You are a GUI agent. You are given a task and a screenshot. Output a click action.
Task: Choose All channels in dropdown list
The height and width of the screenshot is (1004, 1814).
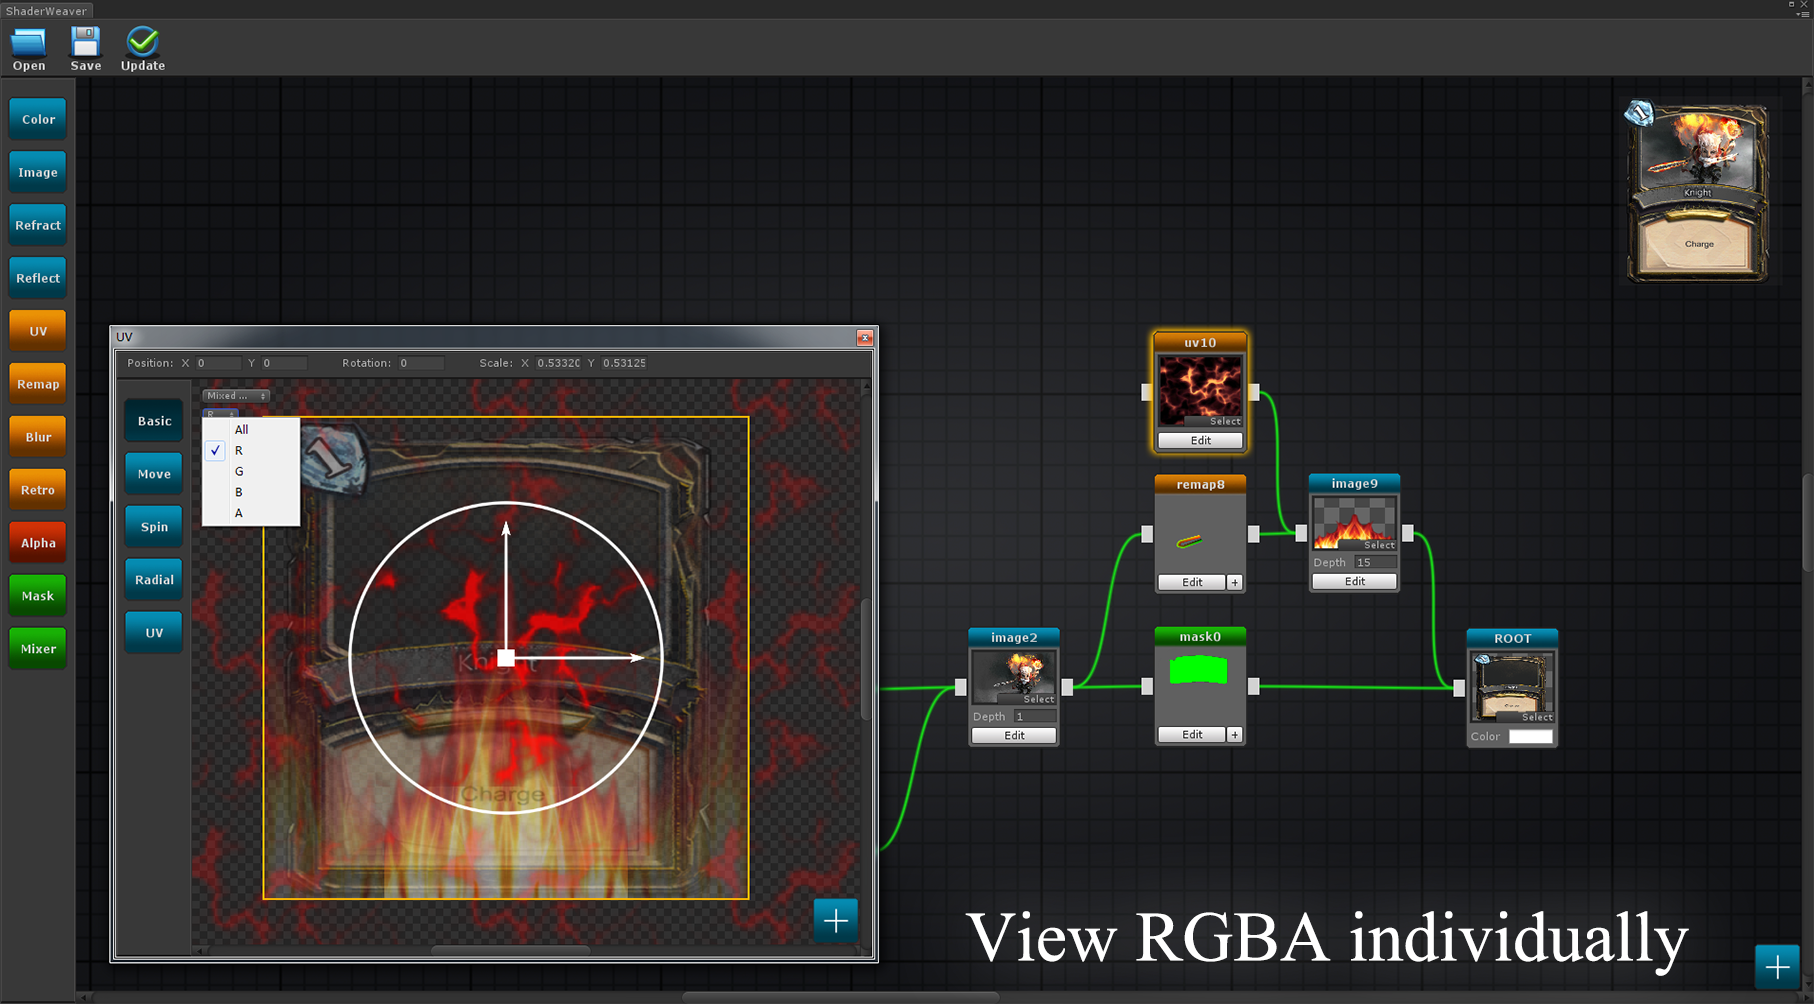pos(251,429)
